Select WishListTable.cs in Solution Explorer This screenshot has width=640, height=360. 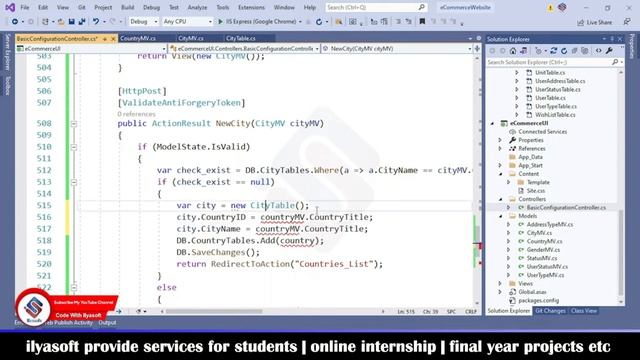[555, 115]
